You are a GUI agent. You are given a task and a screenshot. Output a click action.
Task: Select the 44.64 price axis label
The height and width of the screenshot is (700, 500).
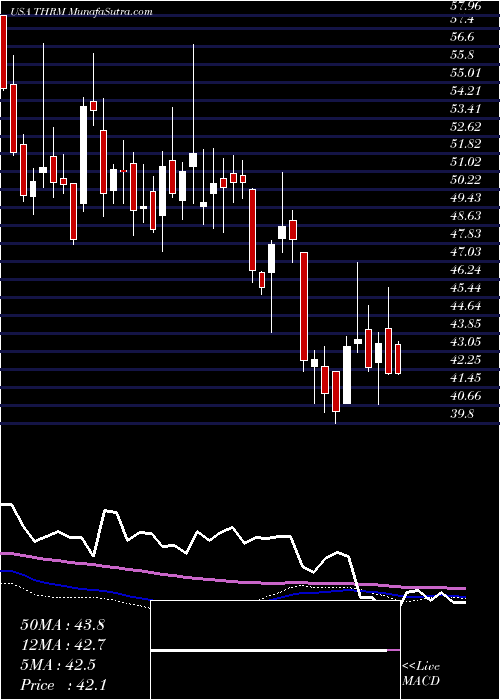pos(467,306)
